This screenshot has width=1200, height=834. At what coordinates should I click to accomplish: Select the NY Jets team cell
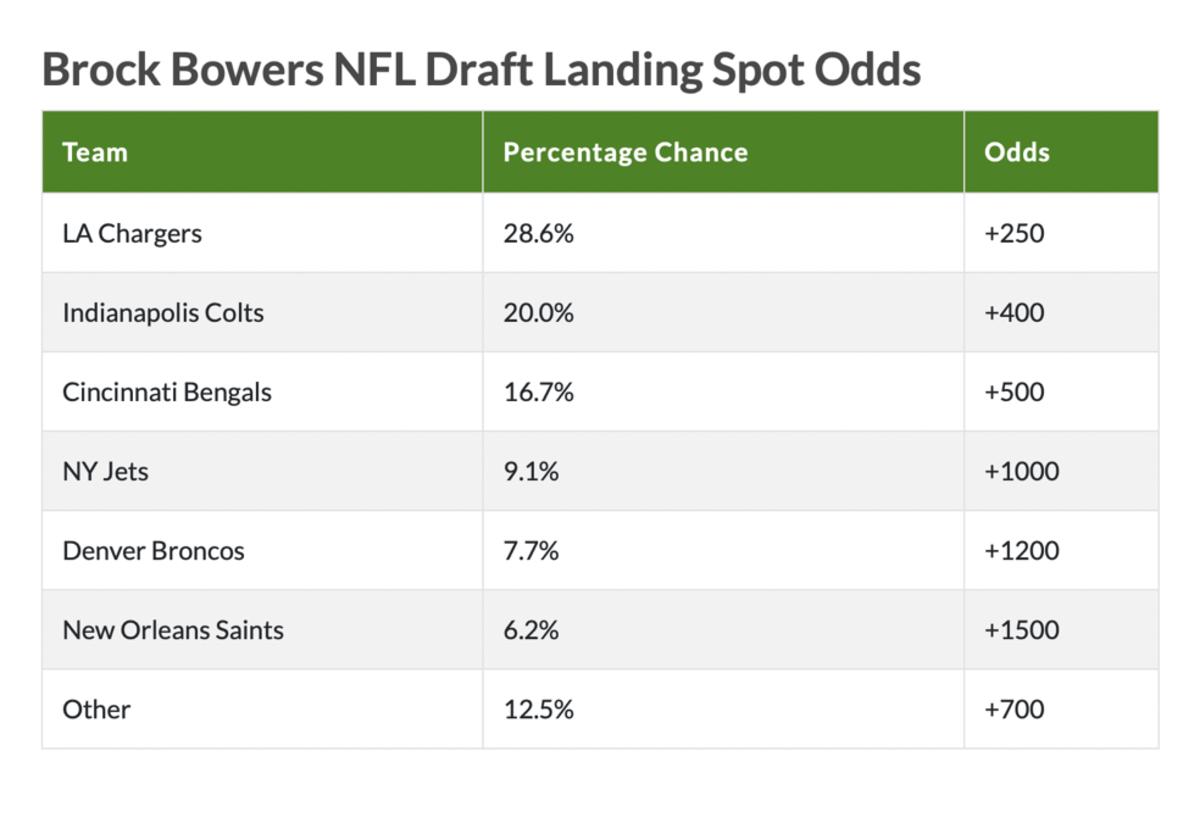click(262, 471)
